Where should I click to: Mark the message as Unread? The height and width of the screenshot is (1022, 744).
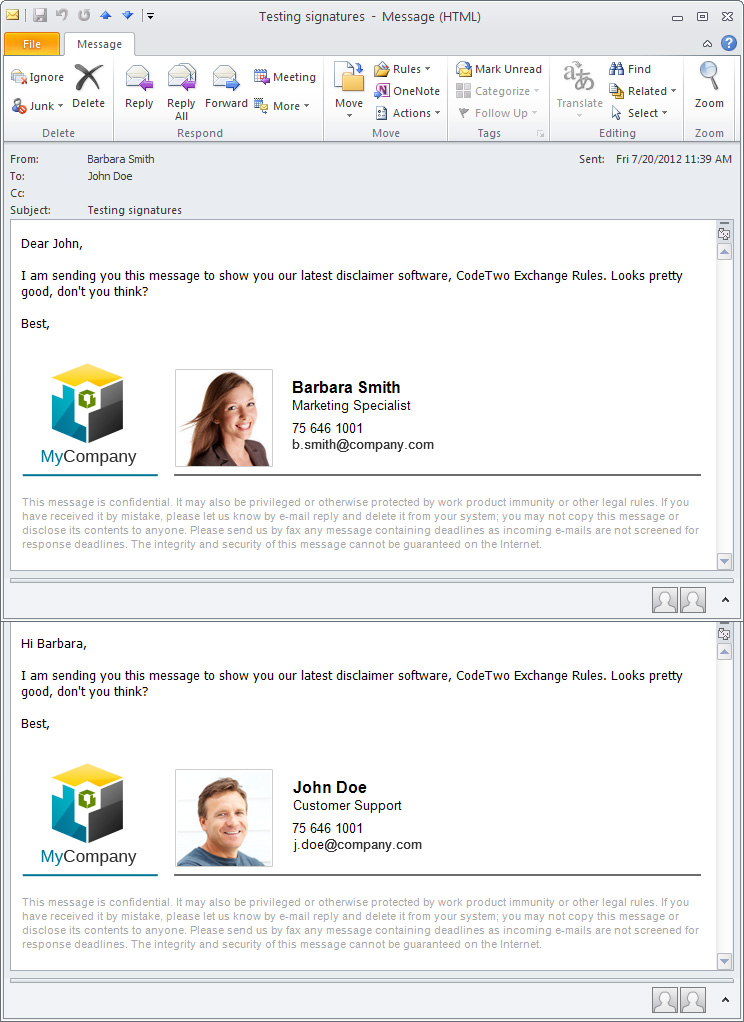coord(499,69)
